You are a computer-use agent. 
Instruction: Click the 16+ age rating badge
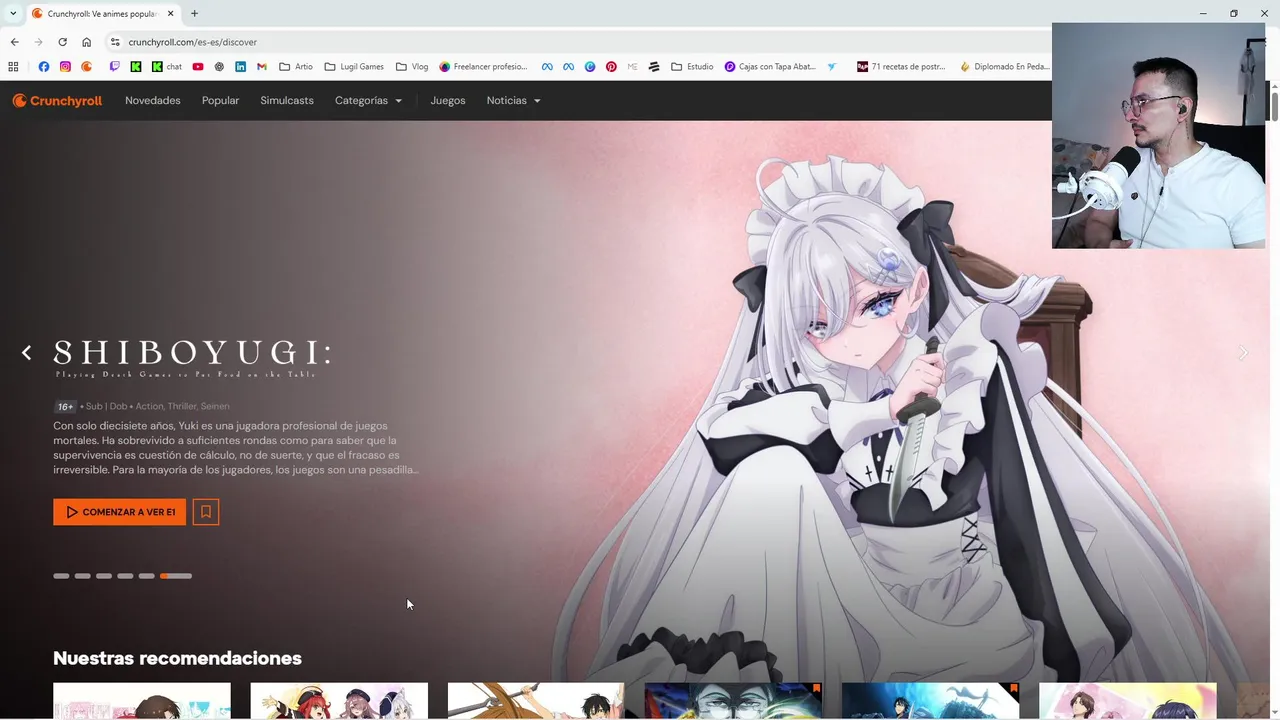point(65,407)
